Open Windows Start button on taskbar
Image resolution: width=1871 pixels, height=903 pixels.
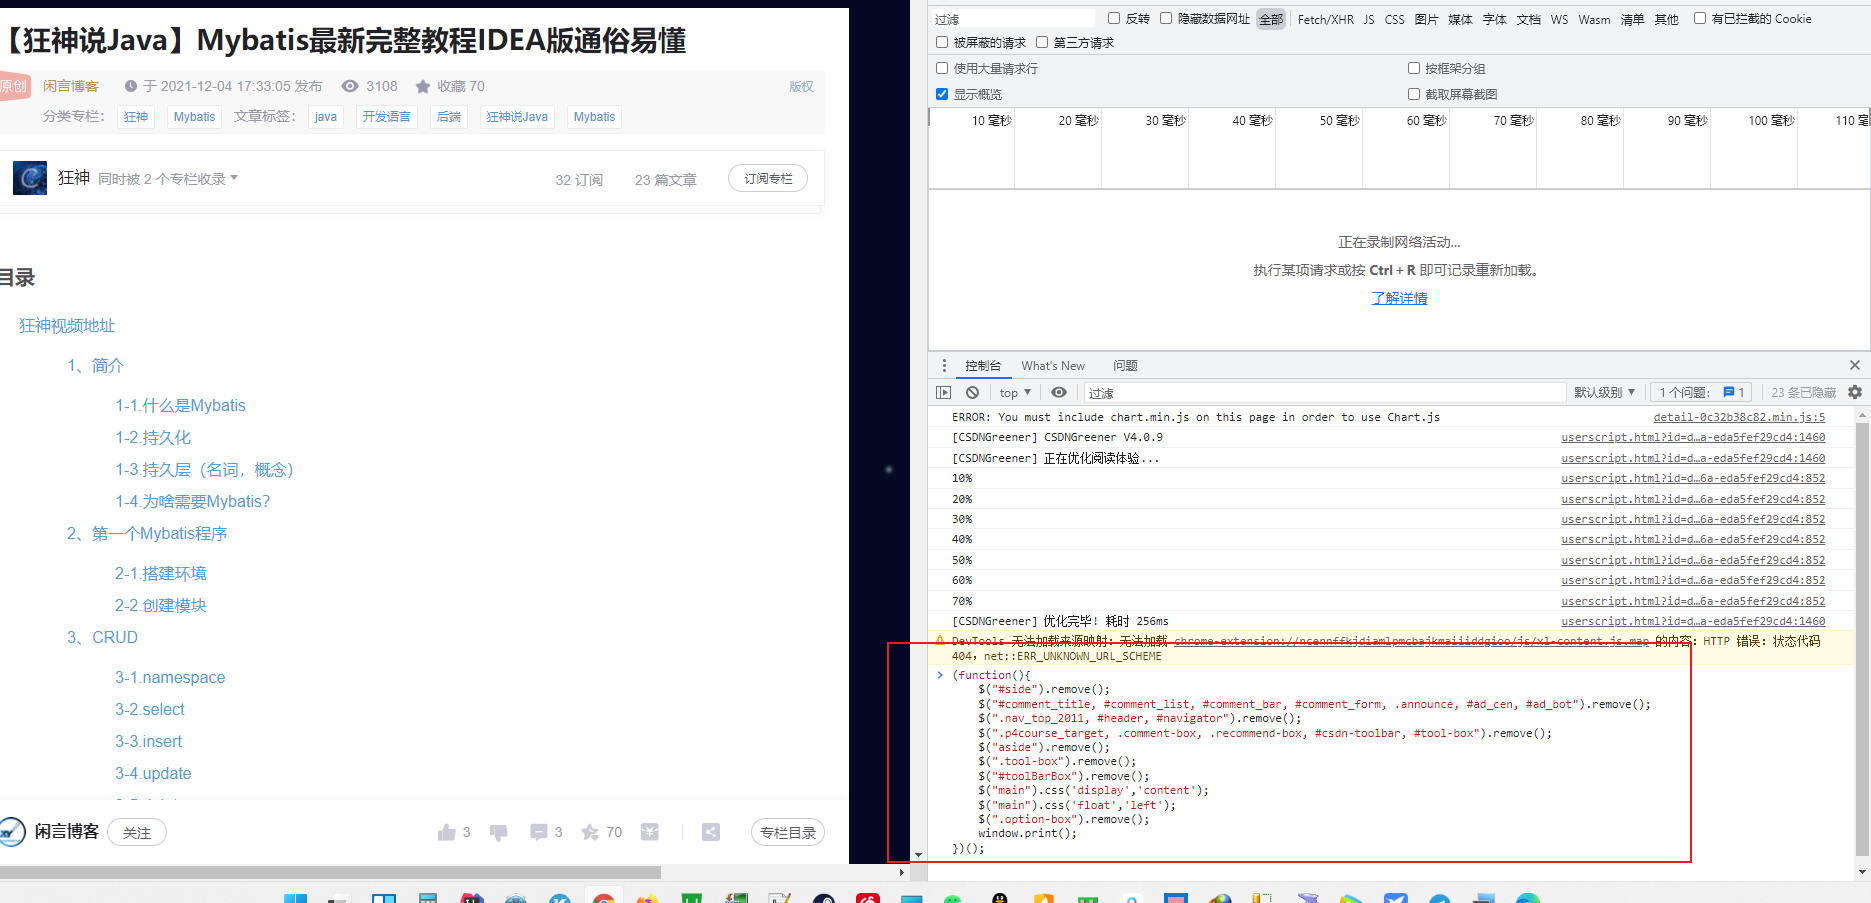click(x=295, y=898)
